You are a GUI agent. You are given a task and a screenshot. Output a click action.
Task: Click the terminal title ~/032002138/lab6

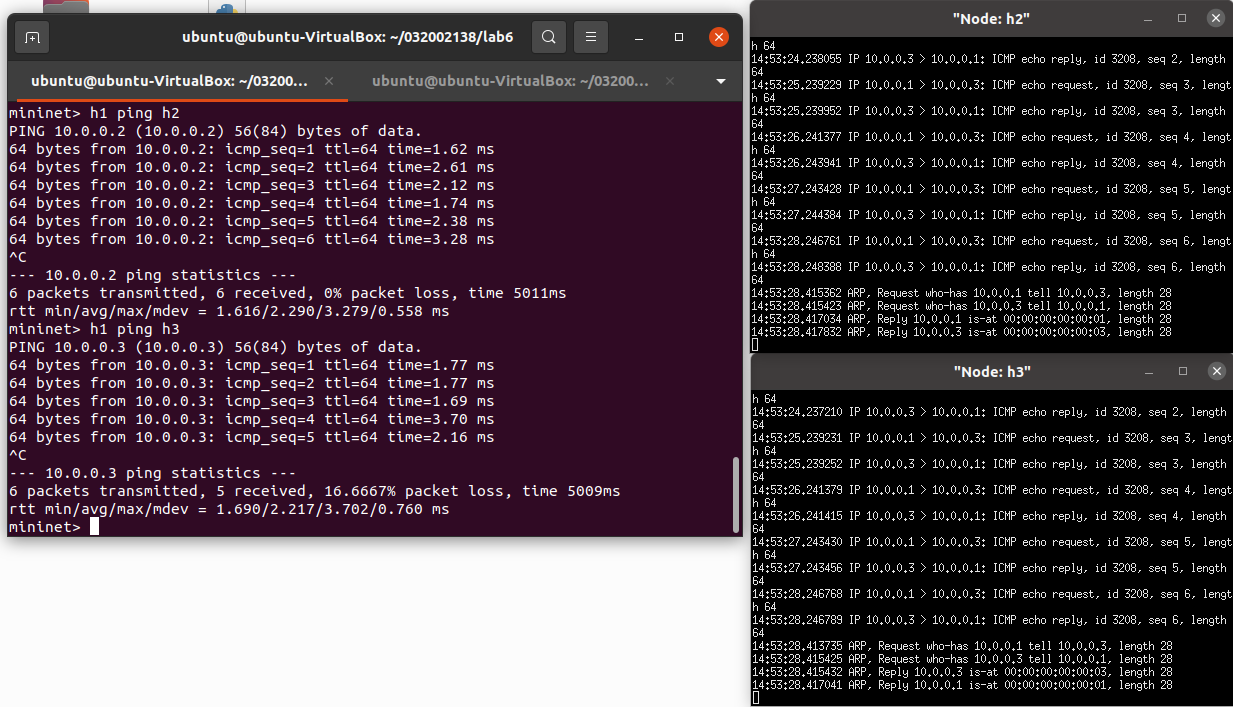pyautogui.click(x=348, y=38)
